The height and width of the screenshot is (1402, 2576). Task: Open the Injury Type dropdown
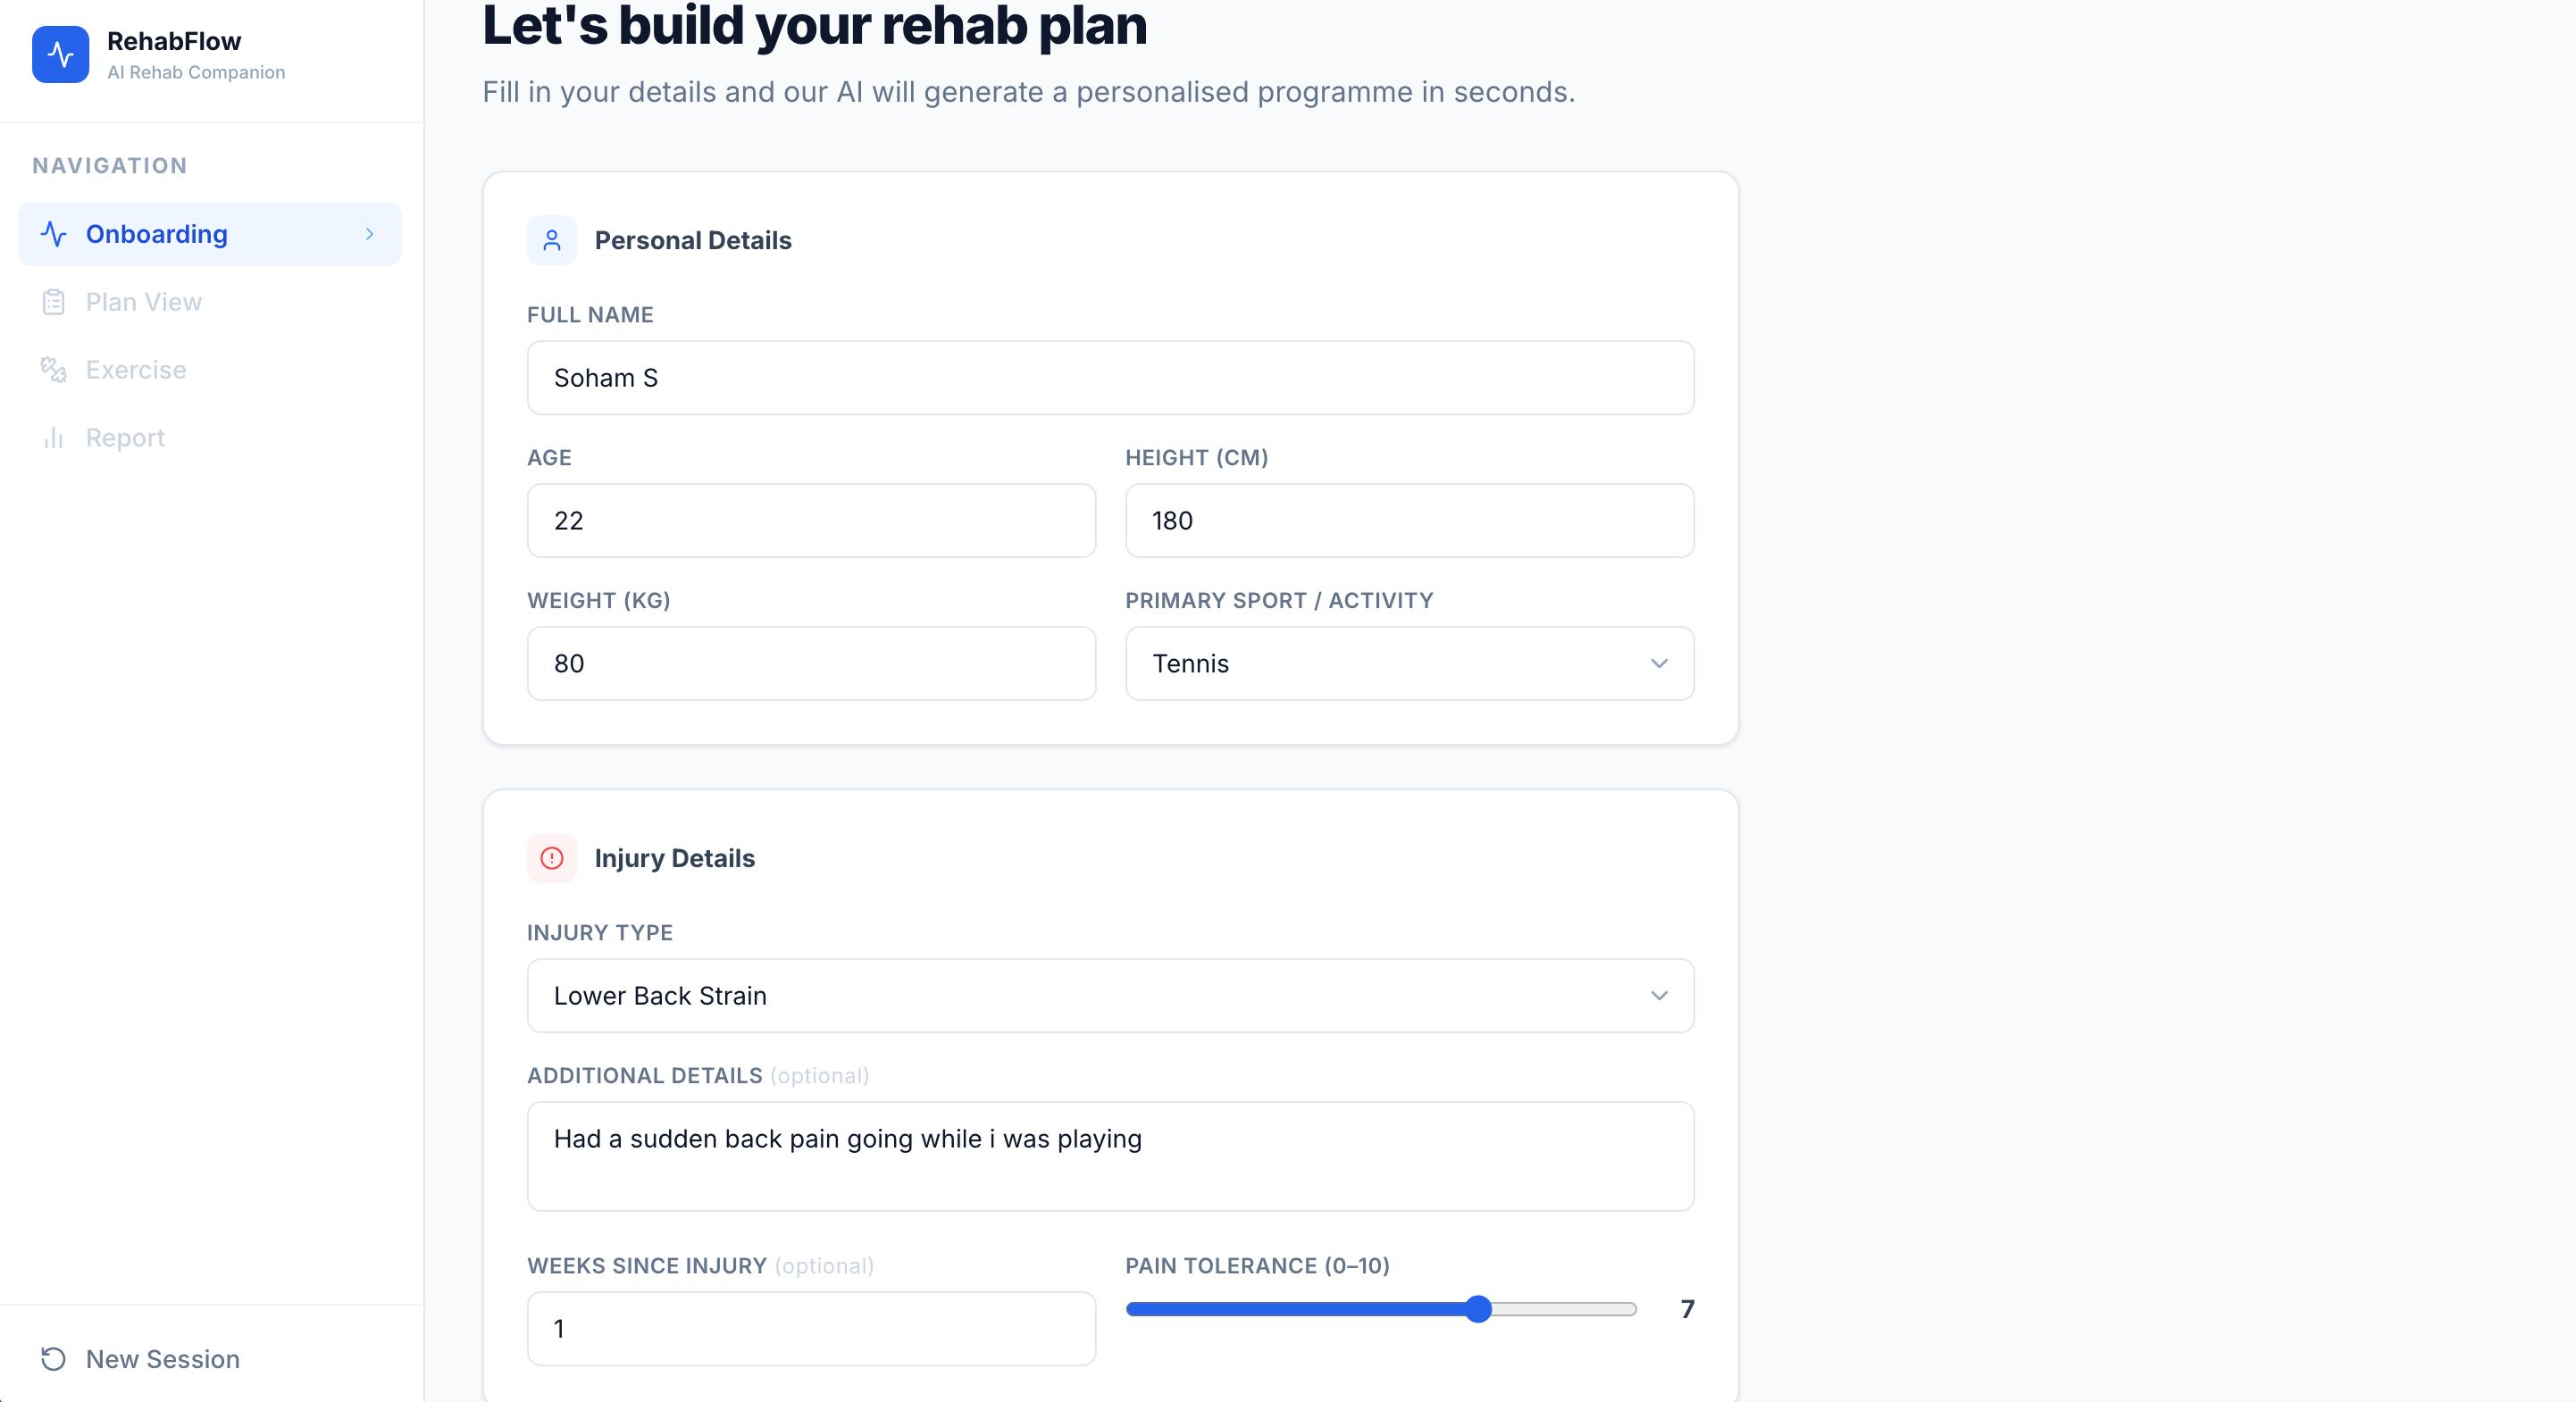(1110, 996)
